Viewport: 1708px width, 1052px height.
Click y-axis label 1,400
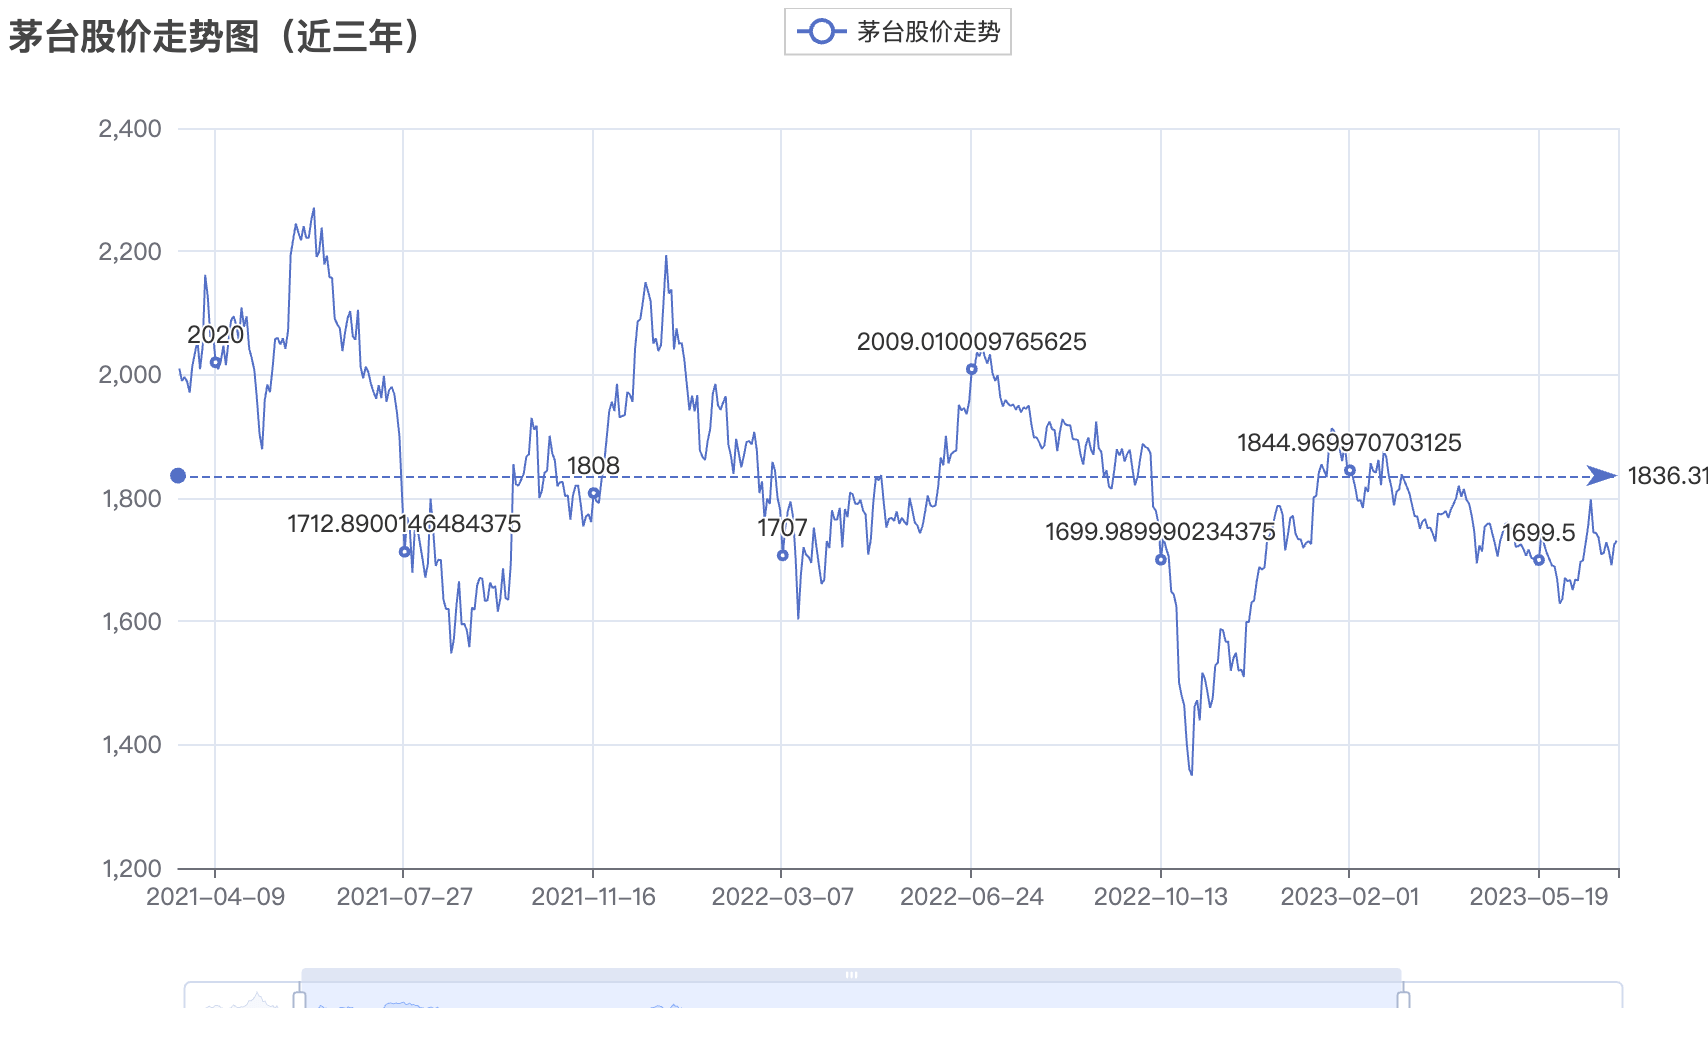[131, 745]
